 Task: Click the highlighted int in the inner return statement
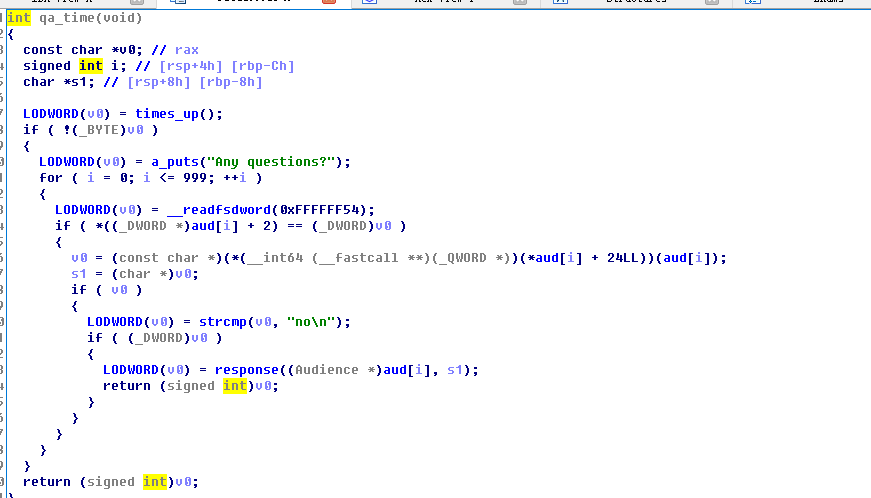point(234,386)
